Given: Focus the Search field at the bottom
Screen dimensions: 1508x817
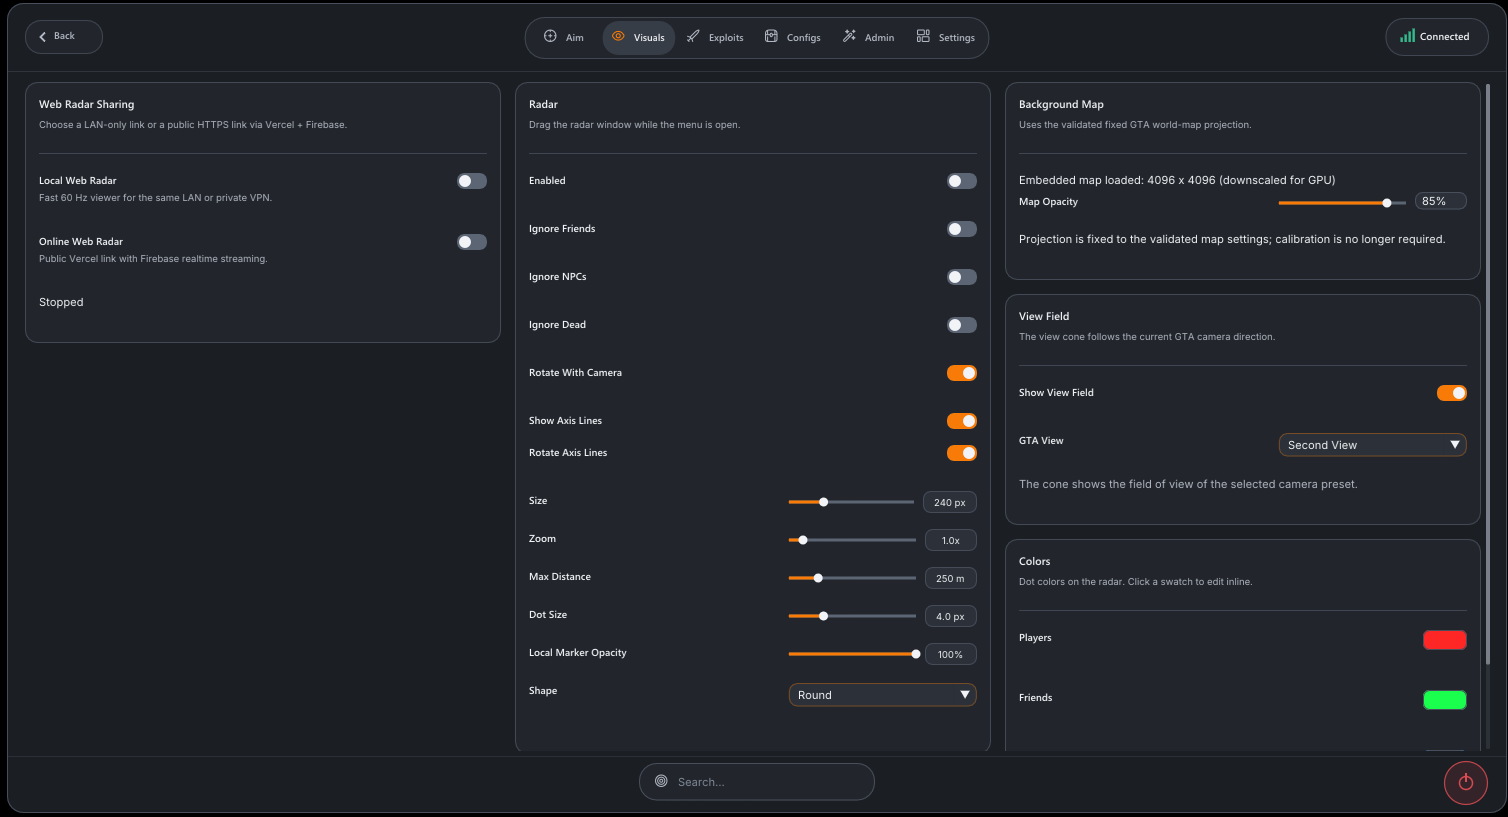Looking at the screenshot, I should [757, 782].
